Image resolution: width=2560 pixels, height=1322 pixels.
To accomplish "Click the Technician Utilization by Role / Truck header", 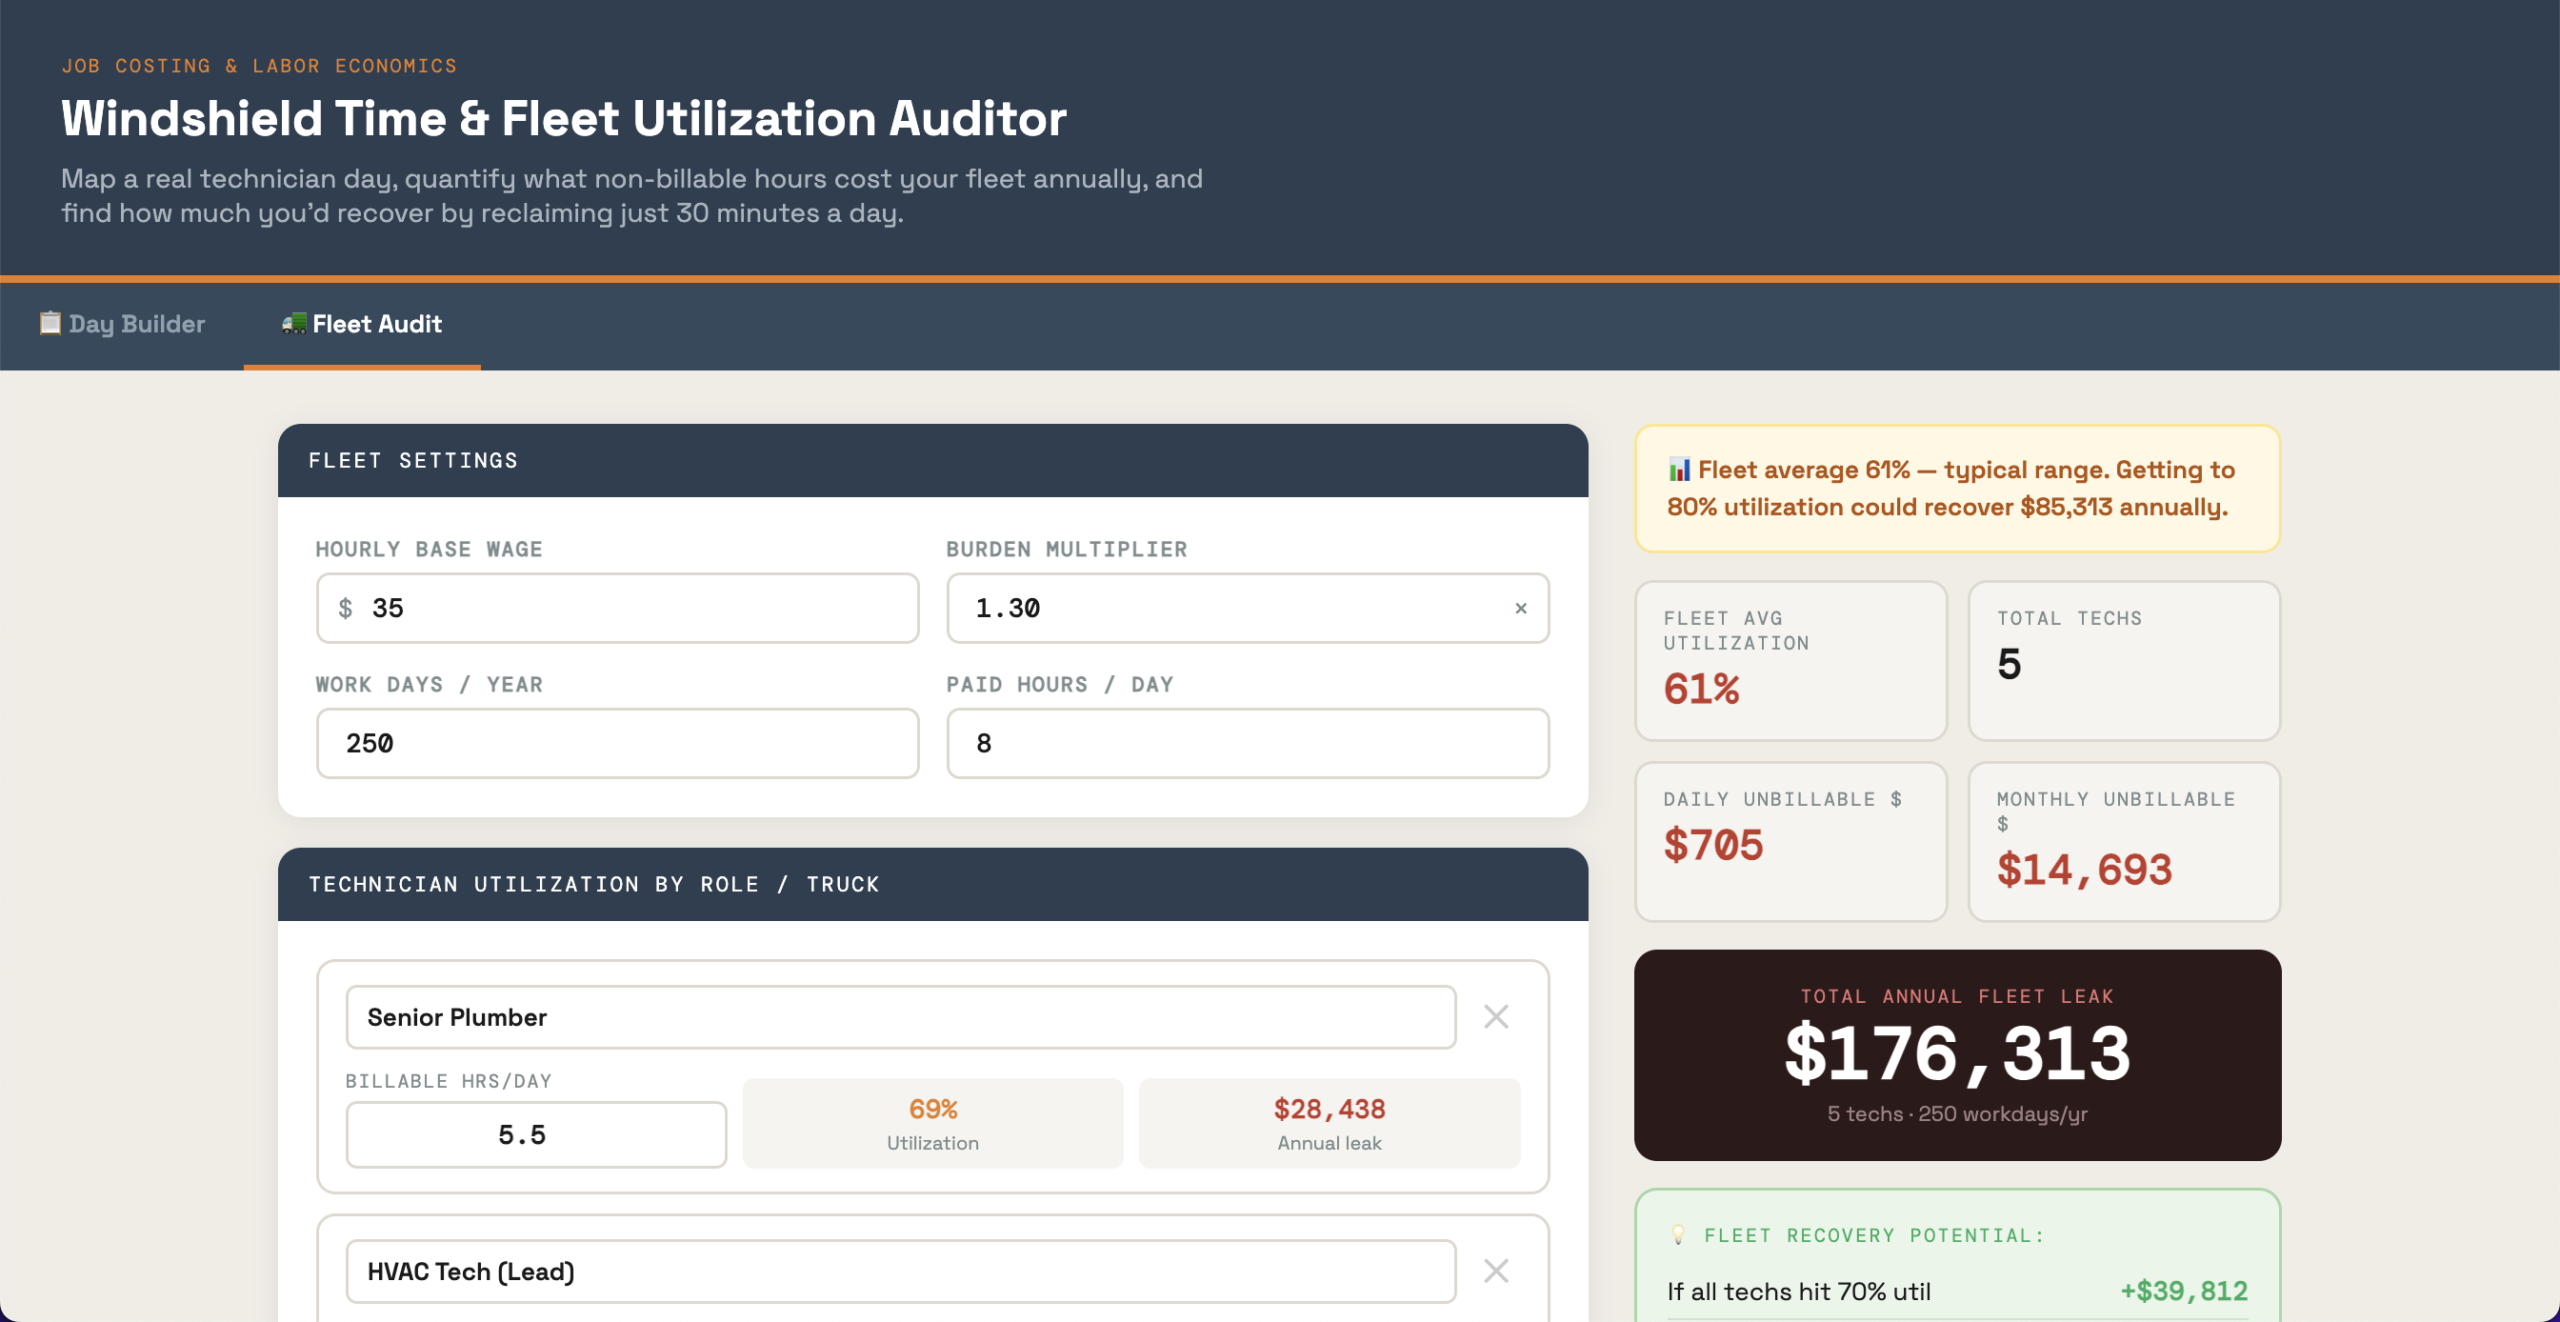I will 933,884.
